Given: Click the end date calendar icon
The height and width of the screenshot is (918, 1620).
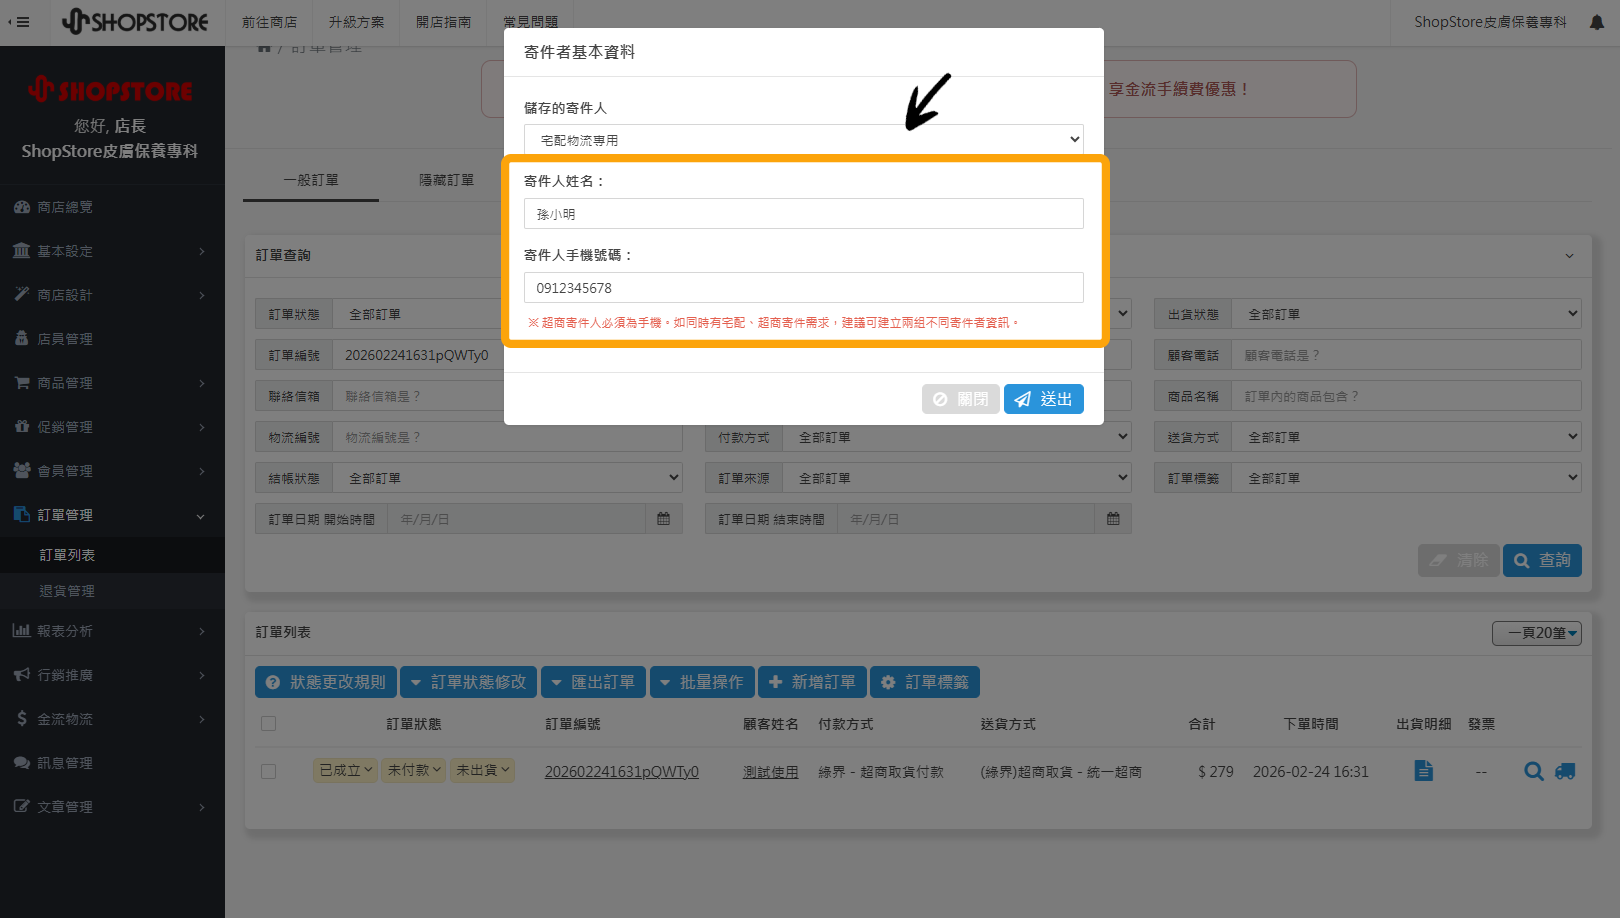Looking at the screenshot, I should click(x=1113, y=519).
